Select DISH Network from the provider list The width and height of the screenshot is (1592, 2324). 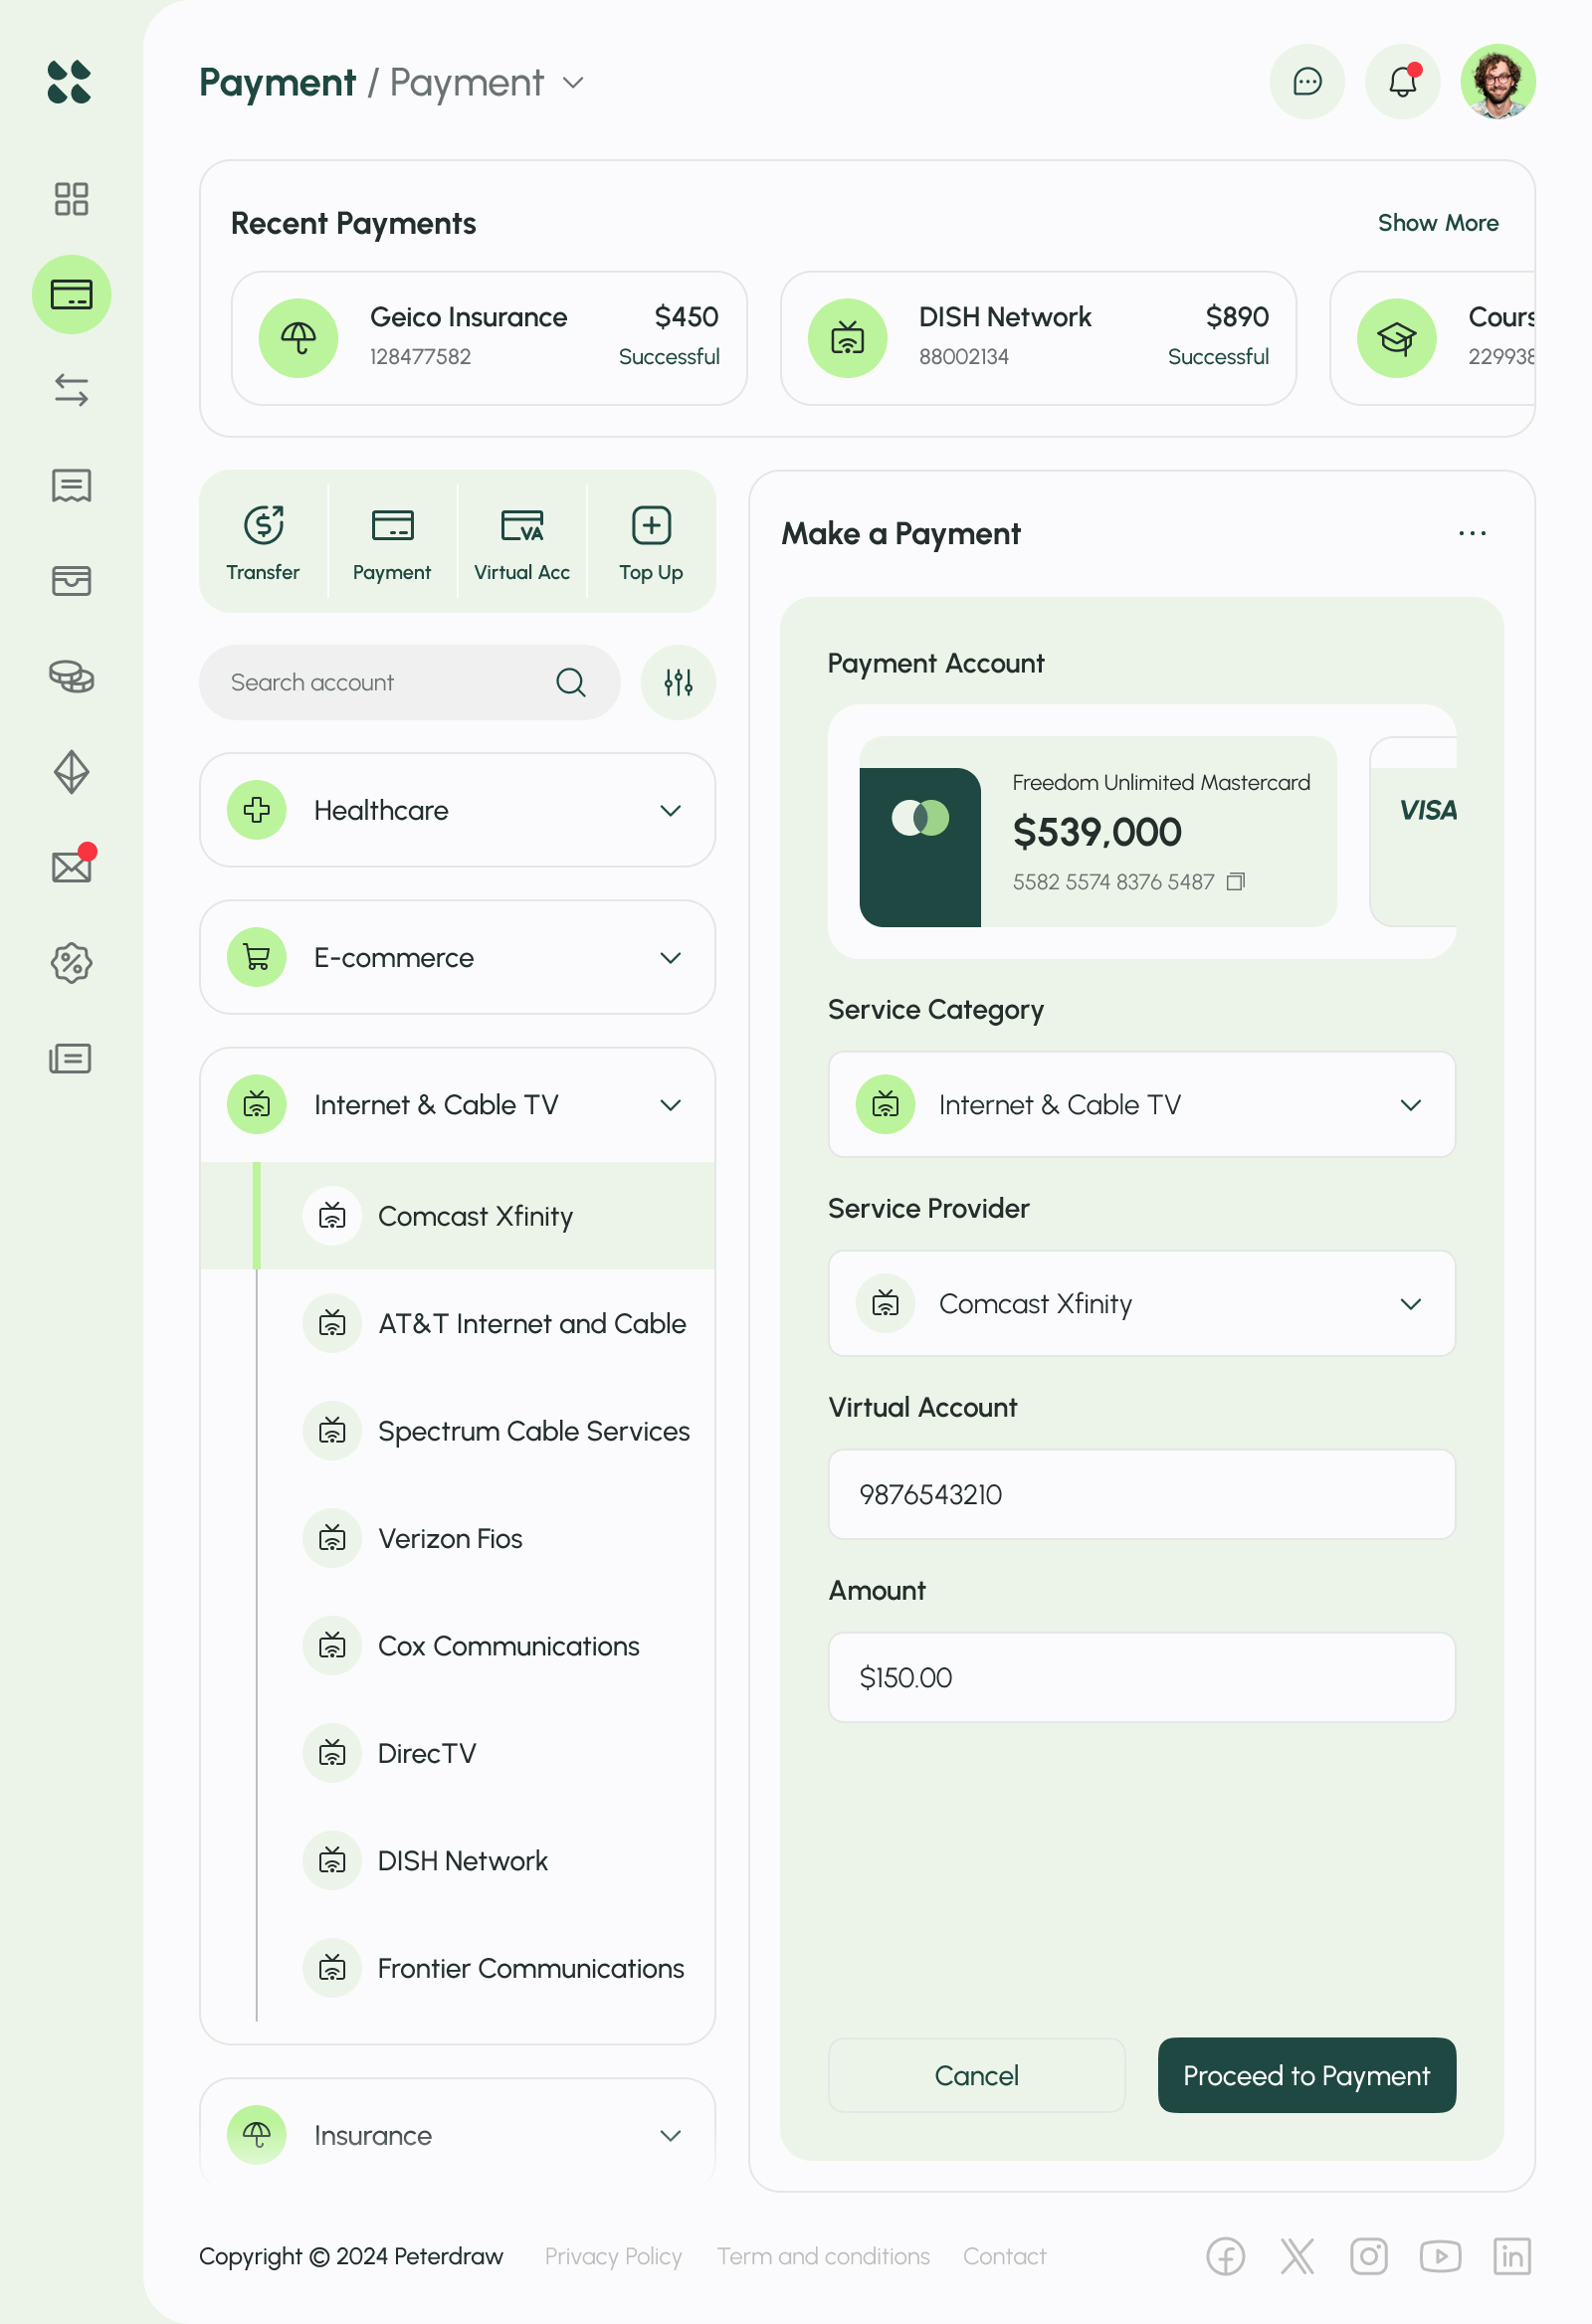coord(462,1860)
